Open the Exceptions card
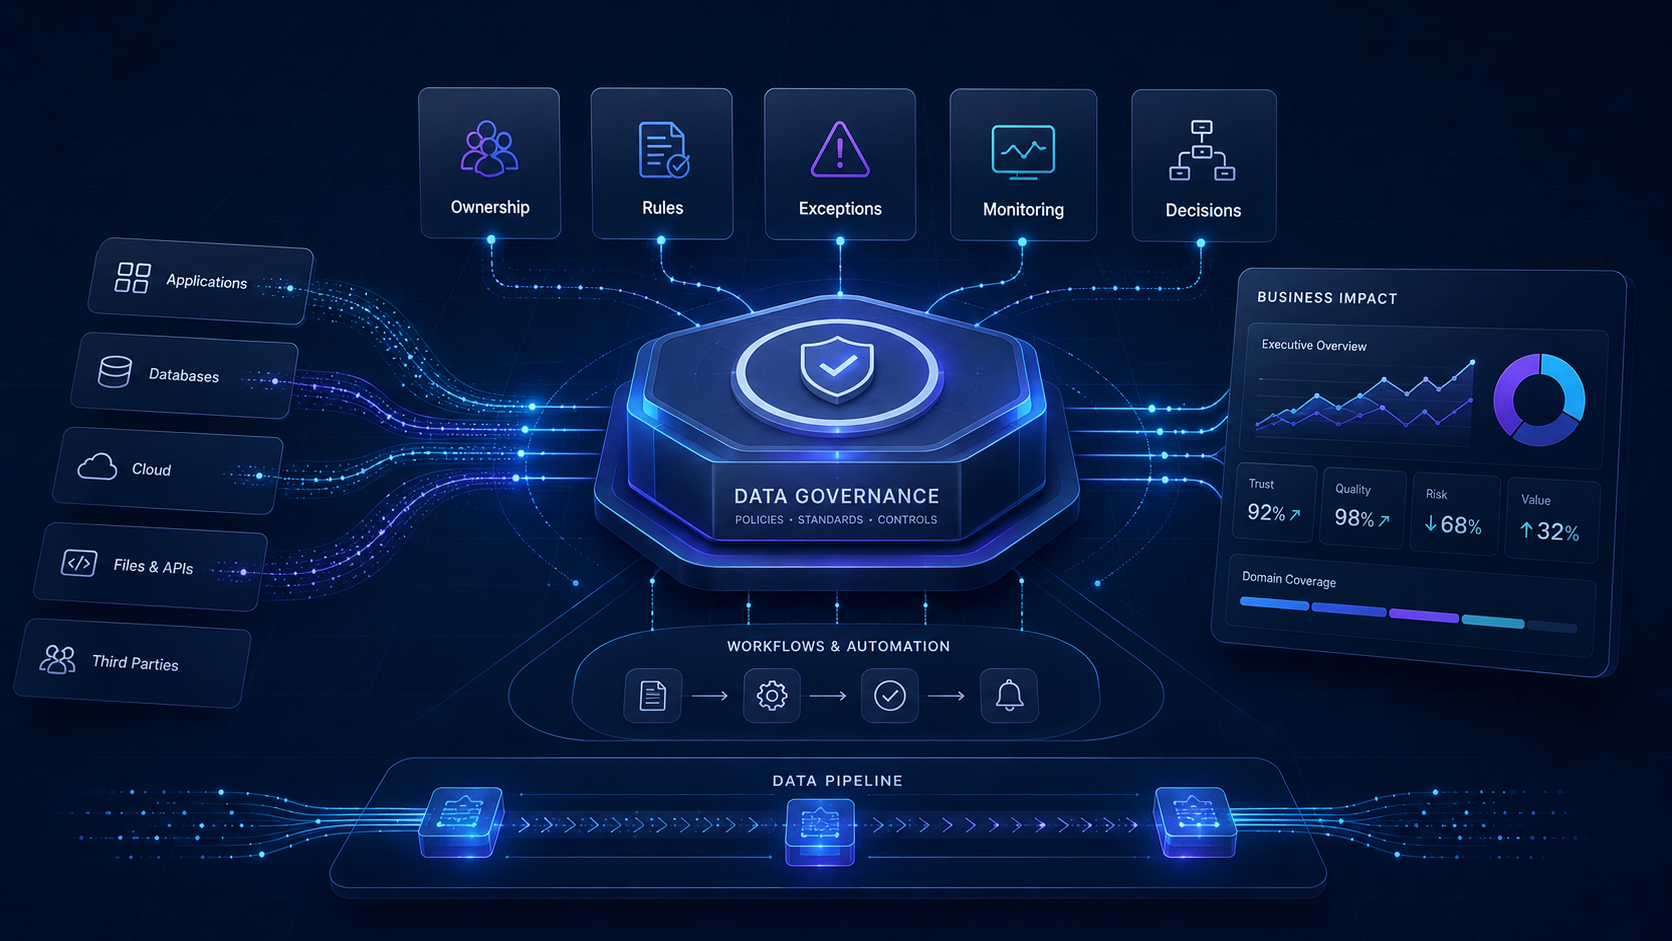 [x=840, y=164]
